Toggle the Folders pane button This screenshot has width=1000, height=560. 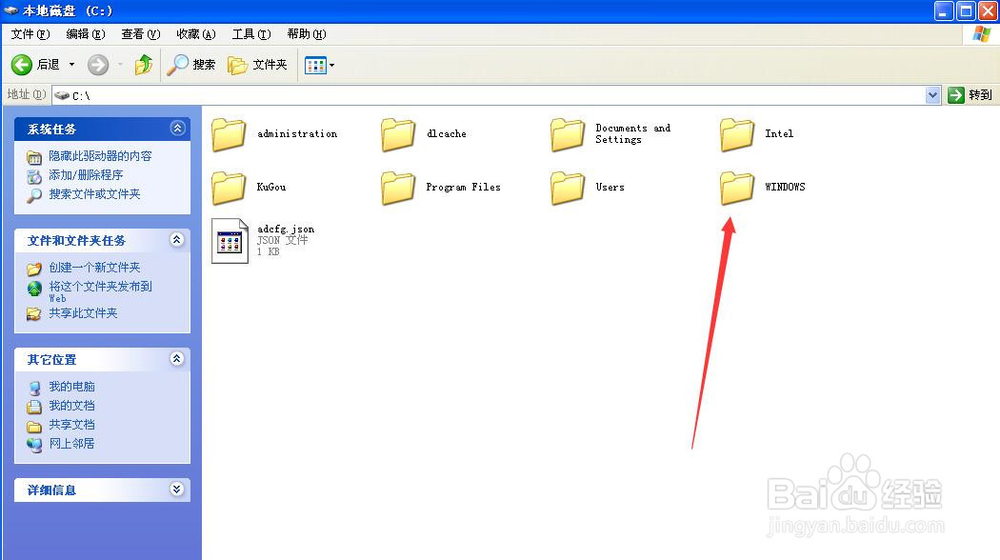[257, 64]
